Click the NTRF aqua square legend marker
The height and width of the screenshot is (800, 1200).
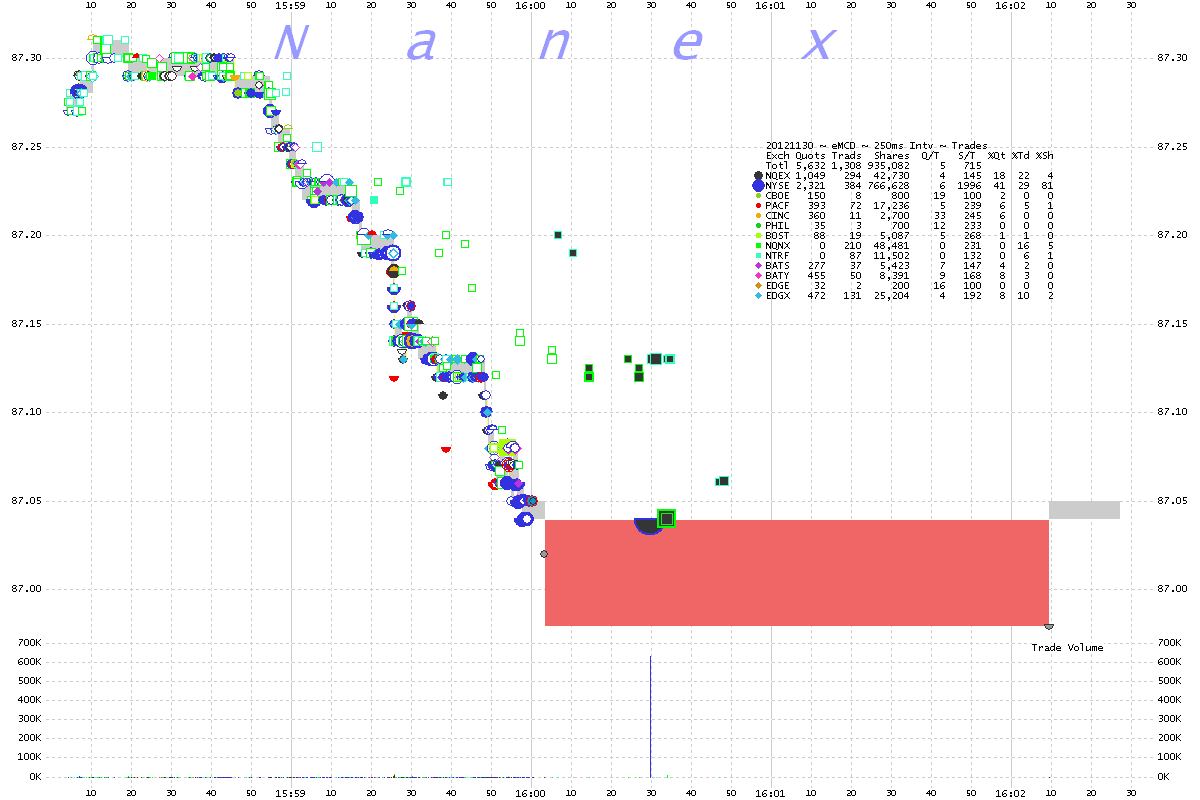(x=758, y=256)
